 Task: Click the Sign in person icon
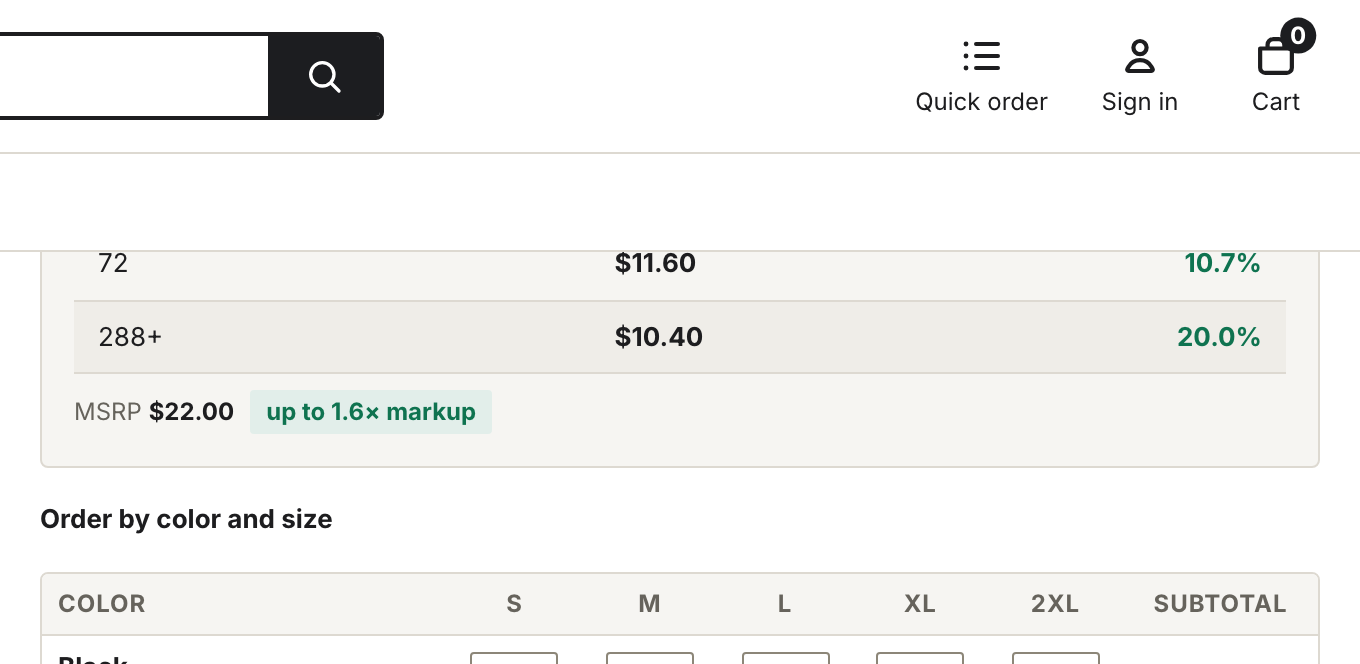1140,56
